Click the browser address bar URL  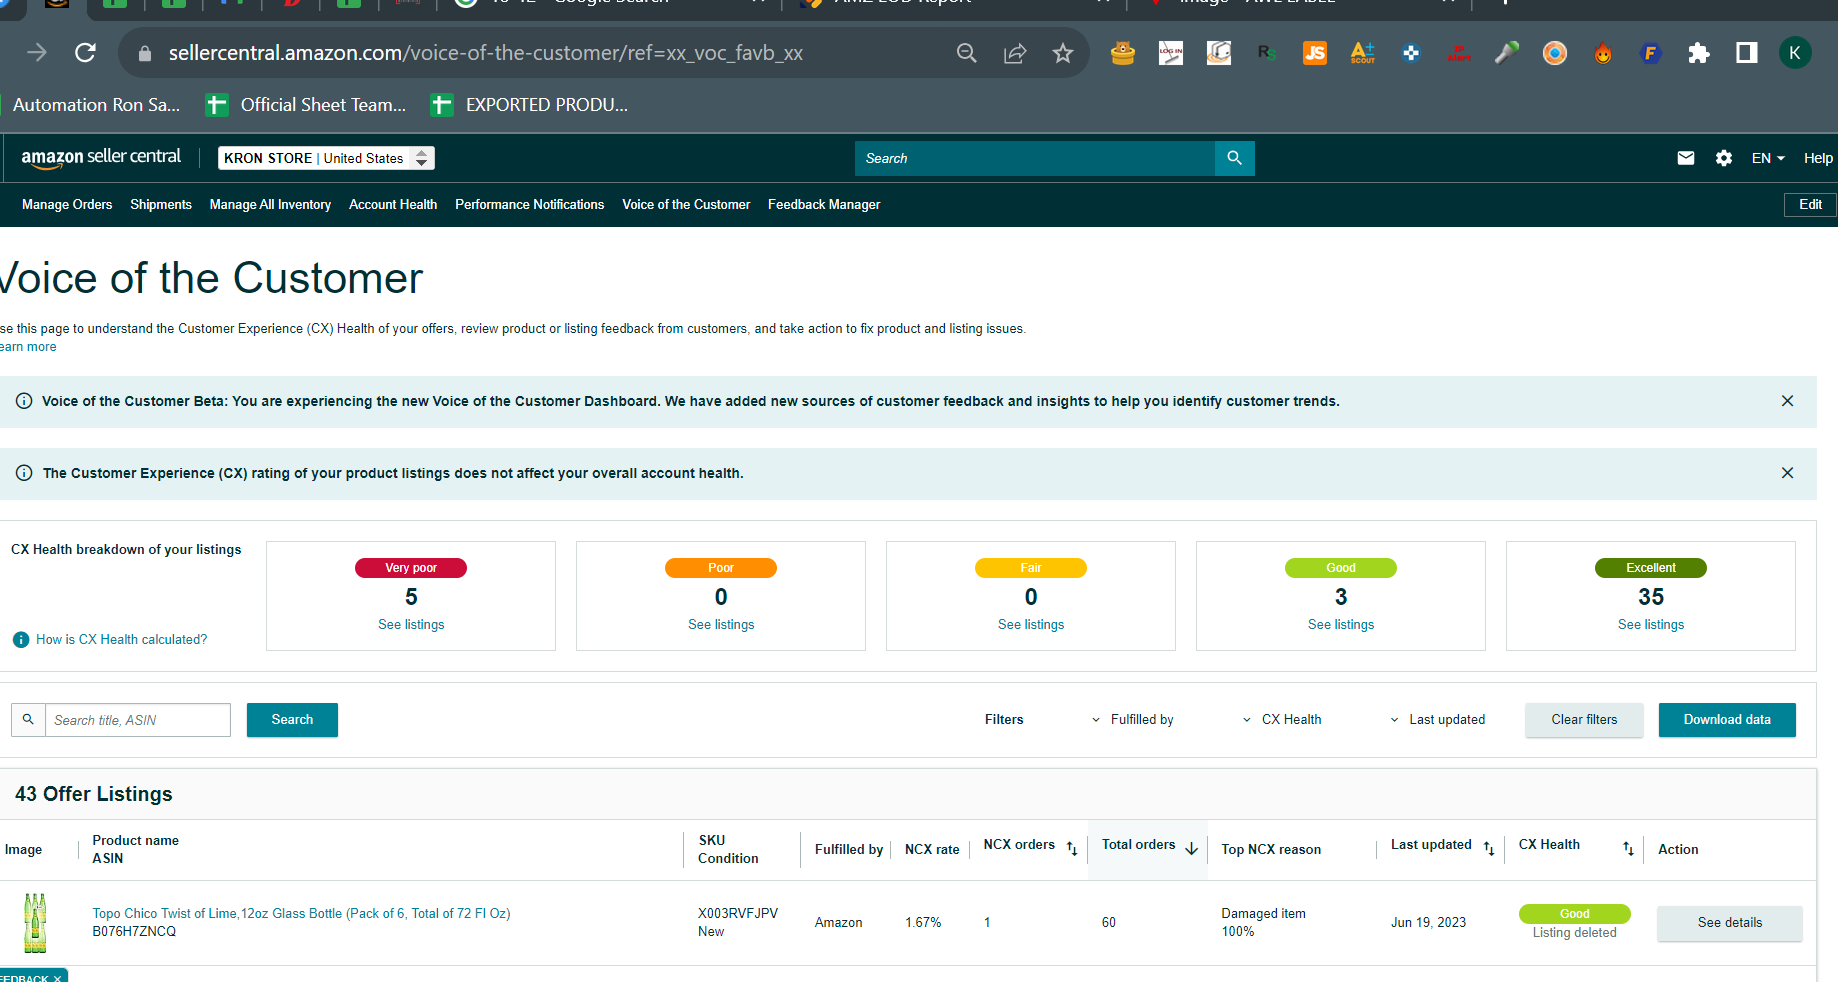[x=485, y=53]
